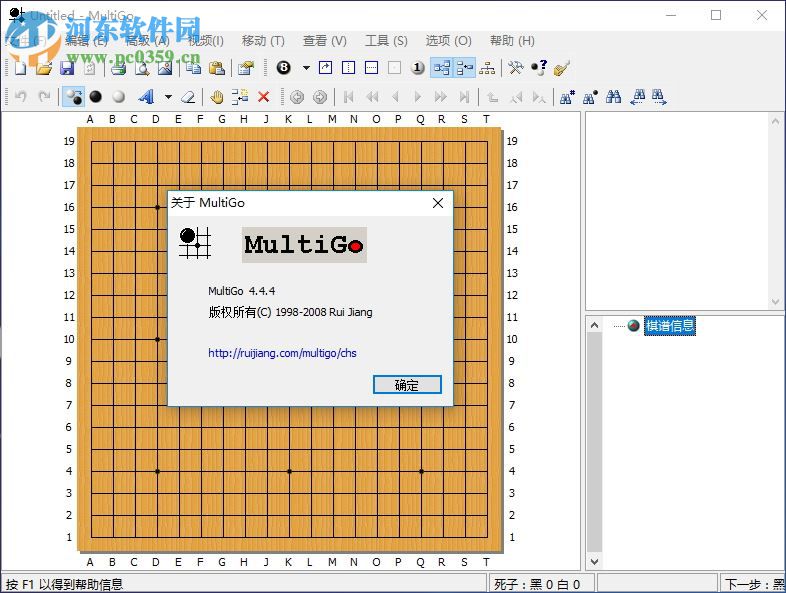Open the ruijiang.com/multigo/chs link
786x593 pixels.
282,353
